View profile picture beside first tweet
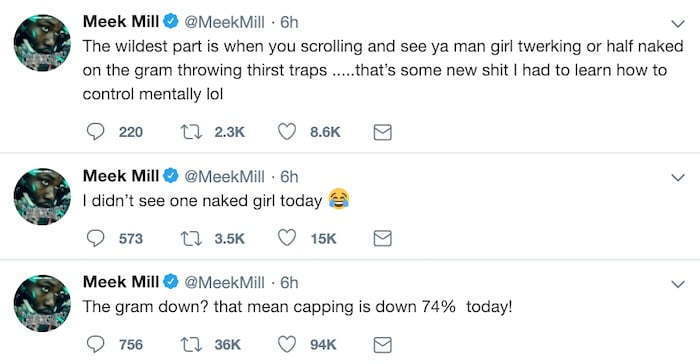The width and height of the screenshot is (700, 364). [x=42, y=43]
